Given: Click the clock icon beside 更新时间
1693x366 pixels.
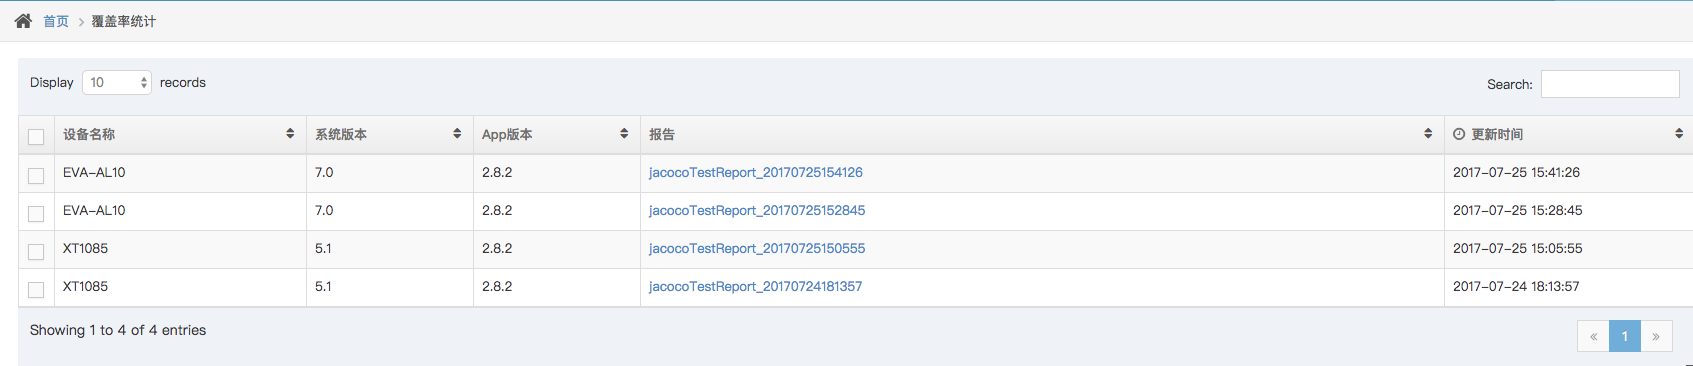Looking at the screenshot, I should [x=1459, y=134].
